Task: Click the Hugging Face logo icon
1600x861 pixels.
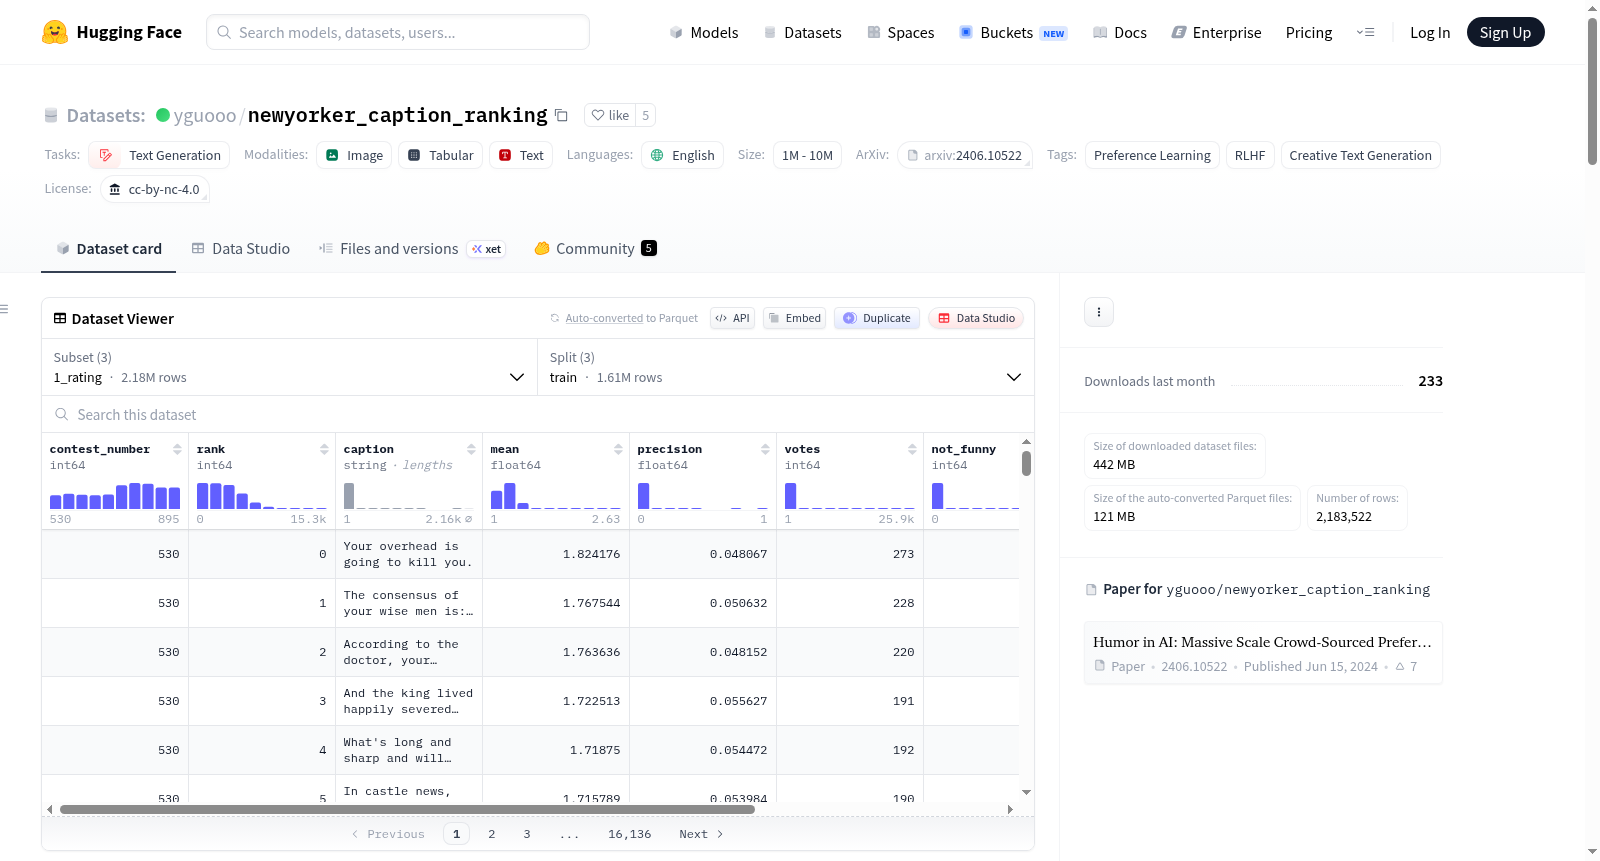Action: click(55, 32)
